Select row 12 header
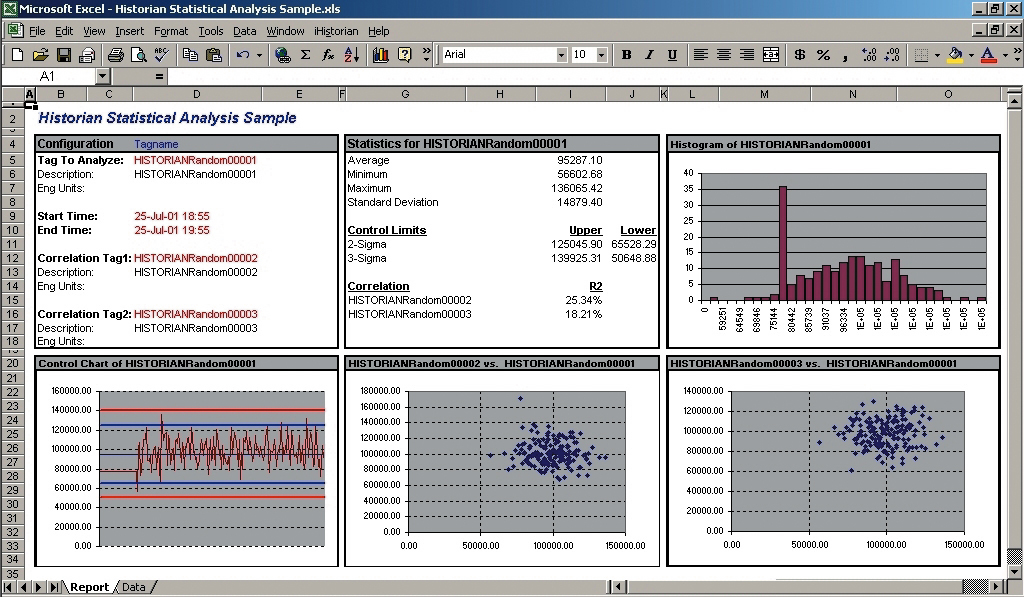This screenshot has width=1024, height=597. pos(12,258)
